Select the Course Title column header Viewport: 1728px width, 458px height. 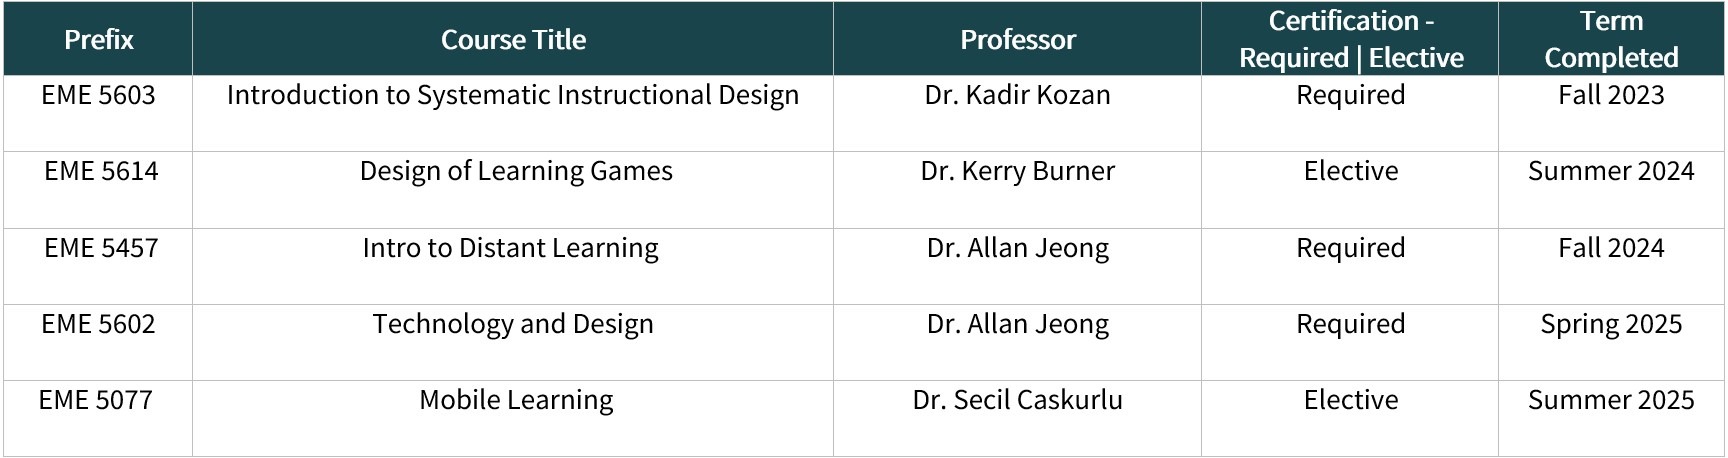[513, 39]
